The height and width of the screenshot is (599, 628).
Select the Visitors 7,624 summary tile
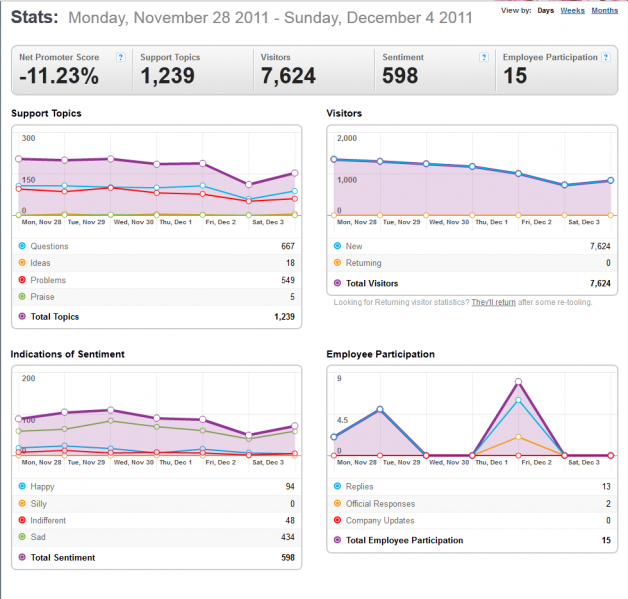coord(314,70)
